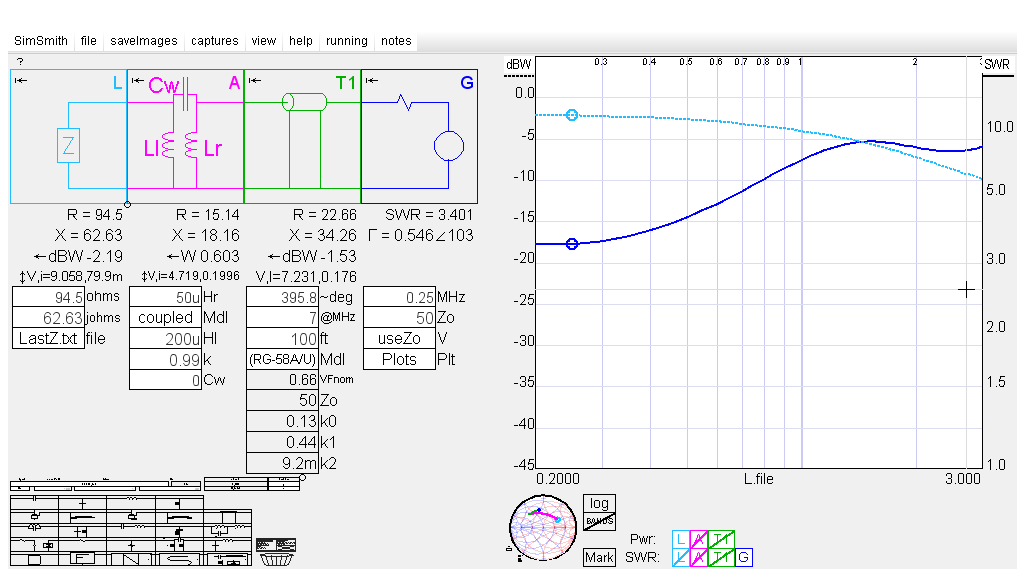The height and width of the screenshot is (577, 1025).
Task: Choose the palette block with a diagonal line
Action: pos(131,559)
